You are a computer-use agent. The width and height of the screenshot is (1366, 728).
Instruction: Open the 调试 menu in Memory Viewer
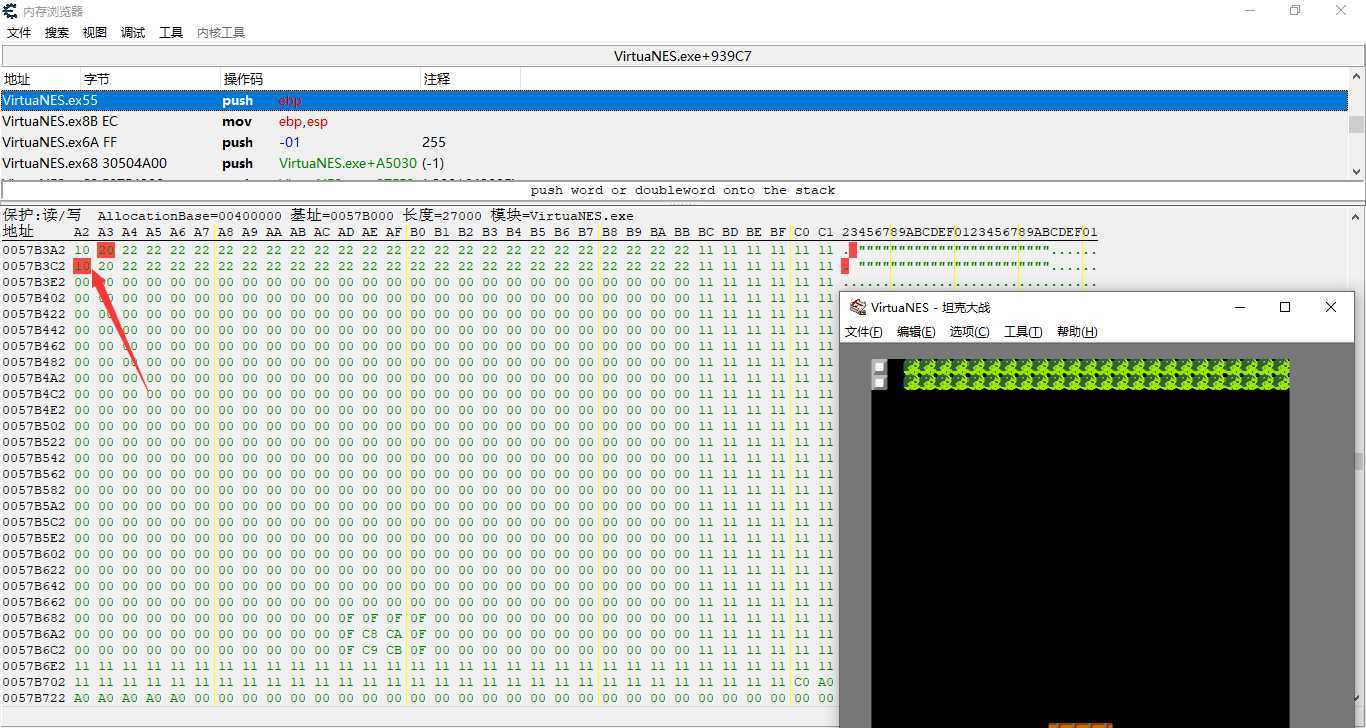click(133, 33)
